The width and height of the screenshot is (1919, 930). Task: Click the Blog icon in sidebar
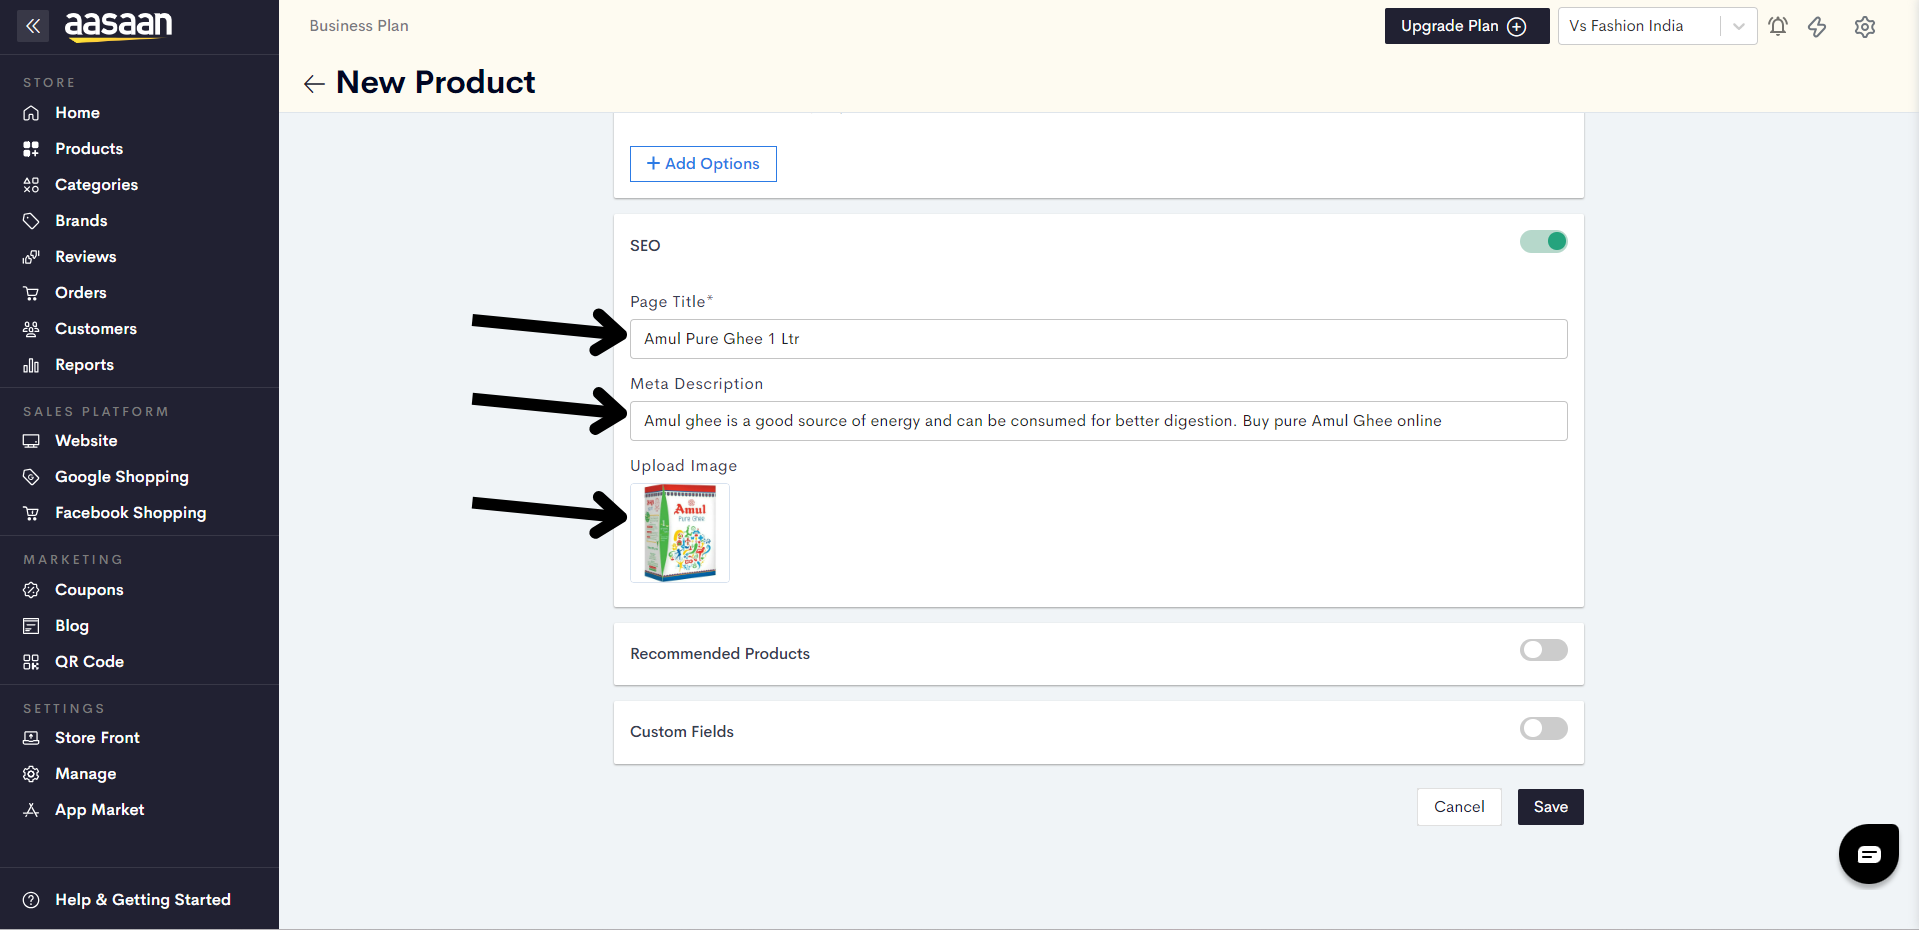tap(31, 626)
